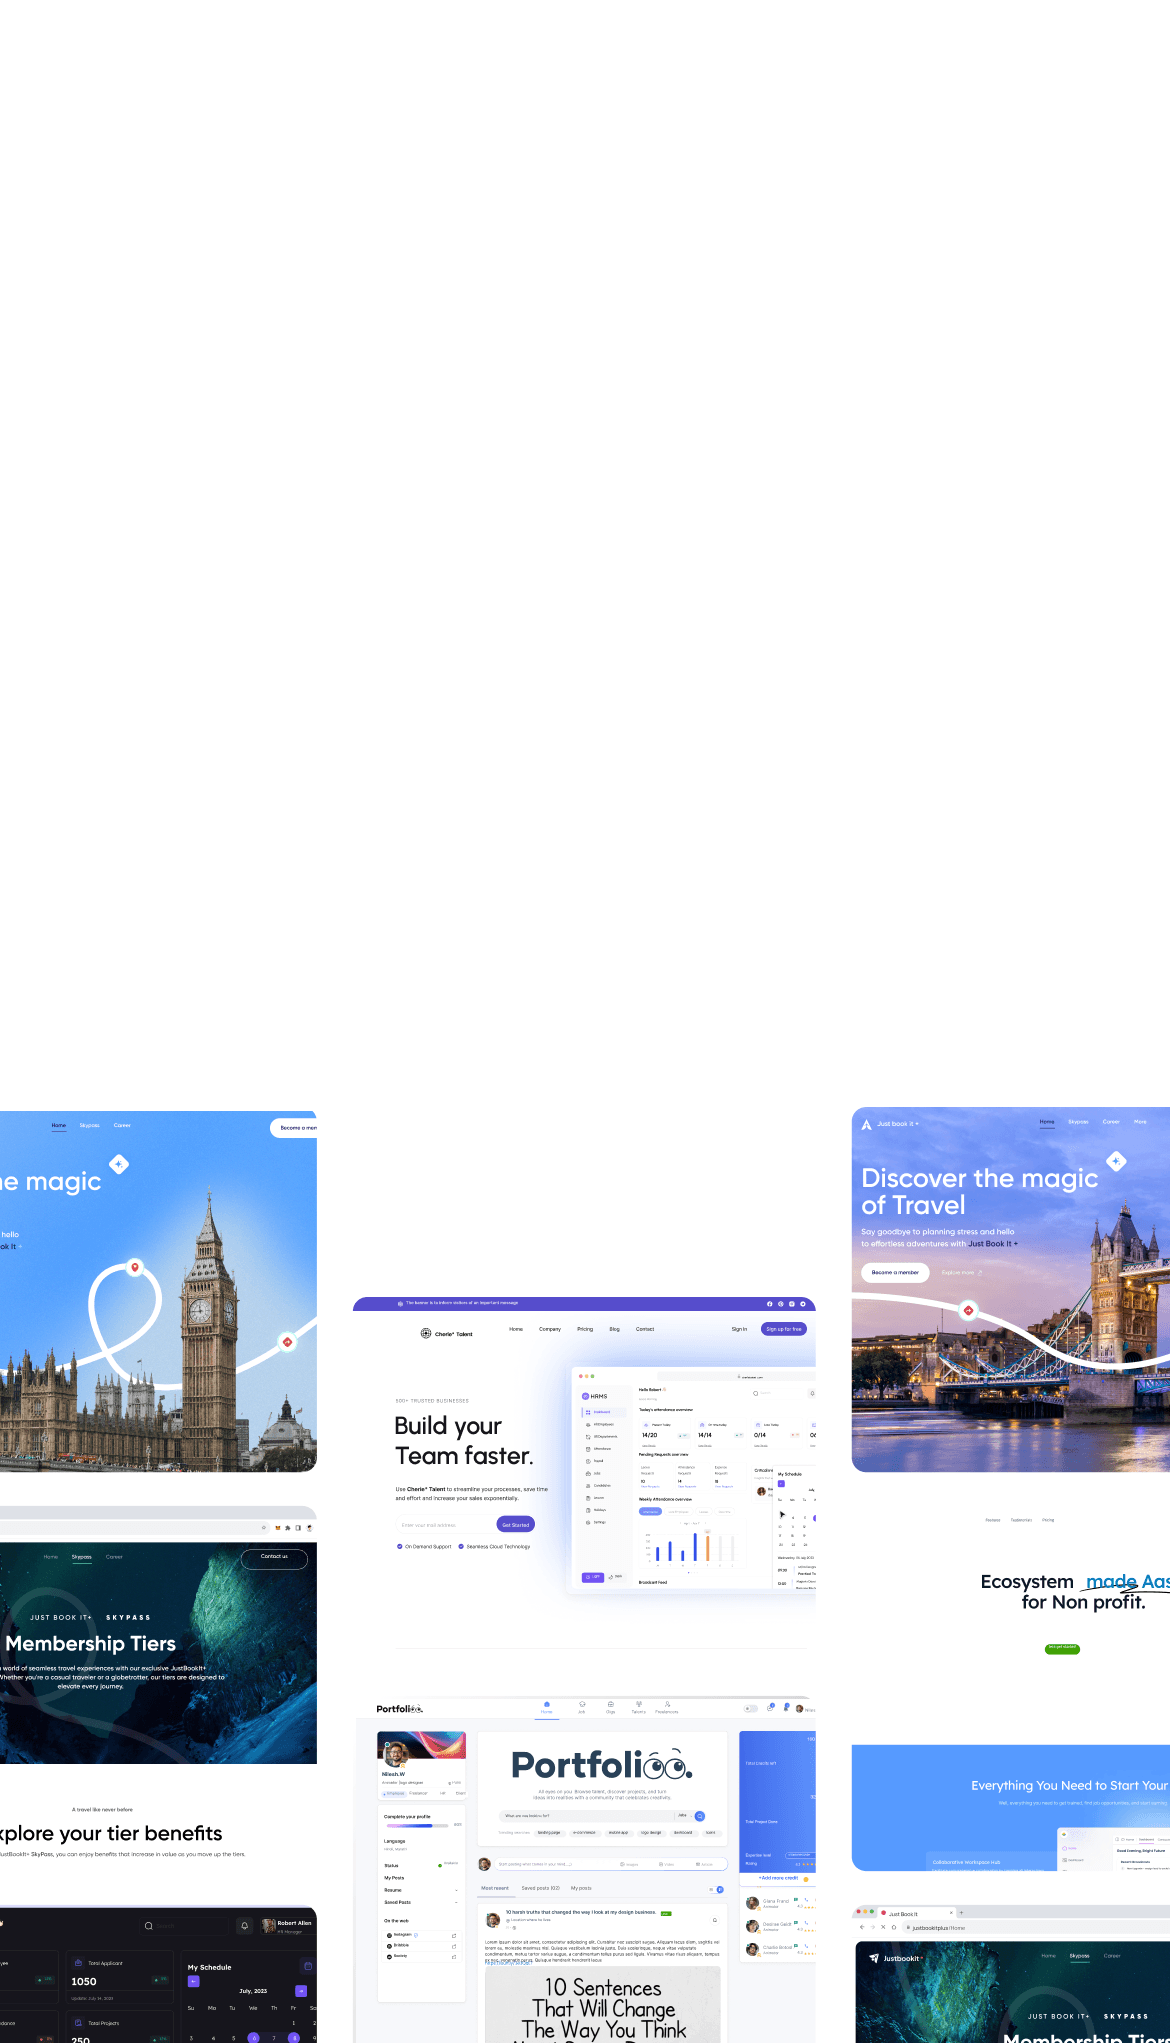This screenshot has width=1170, height=2043.
Task: Open the Dribbble external link icon
Action: 454,1946
